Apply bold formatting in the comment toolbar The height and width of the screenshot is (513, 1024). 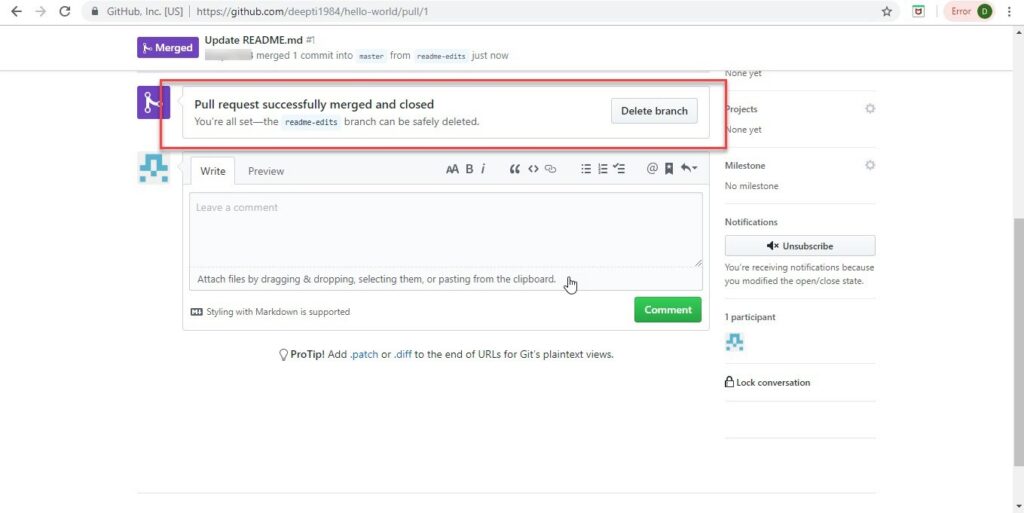pyautogui.click(x=469, y=169)
